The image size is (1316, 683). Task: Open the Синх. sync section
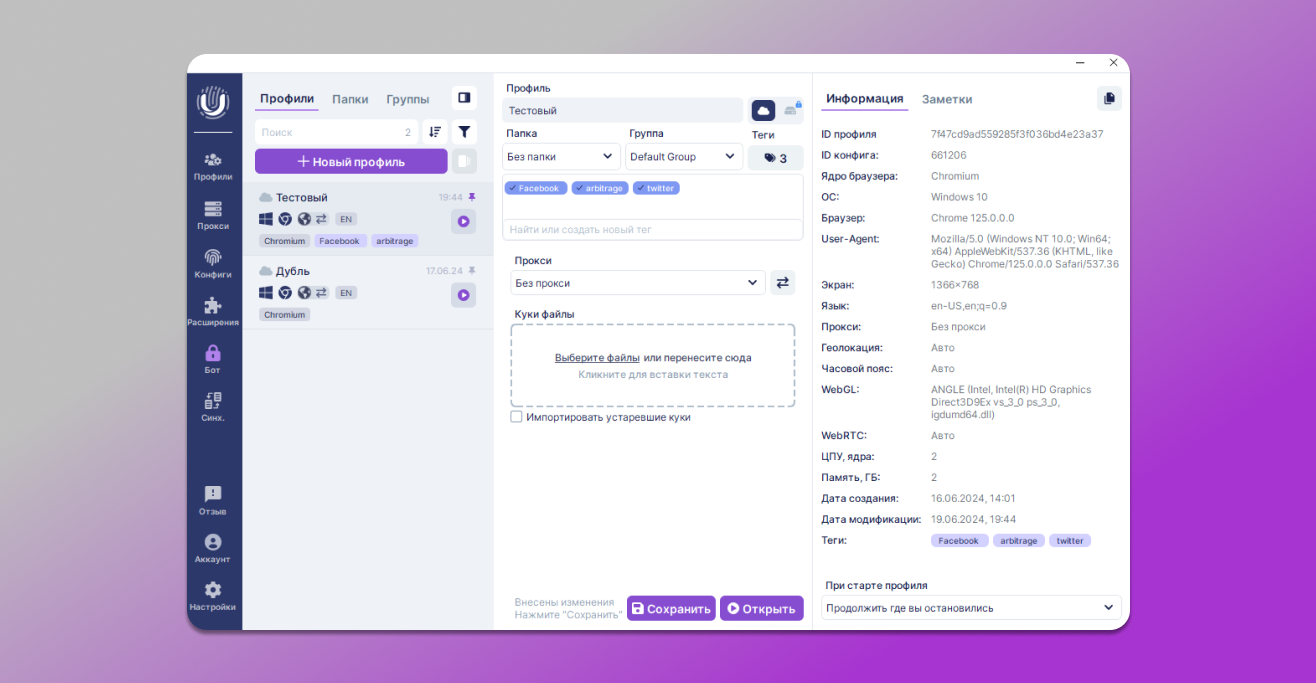pyautogui.click(x=213, y=407)
